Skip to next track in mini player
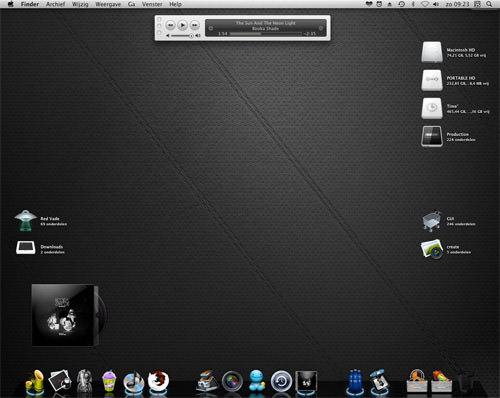Image resolution: width=500 pixels, height=398 pixels. pos(195,25)
